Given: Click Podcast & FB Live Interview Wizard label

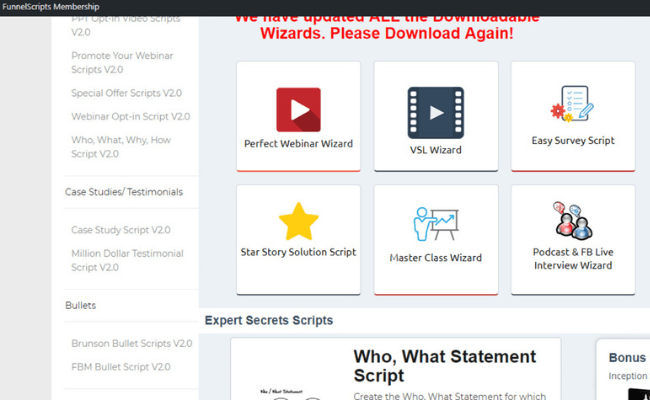Looking at the screenshot, I should 573,259.
